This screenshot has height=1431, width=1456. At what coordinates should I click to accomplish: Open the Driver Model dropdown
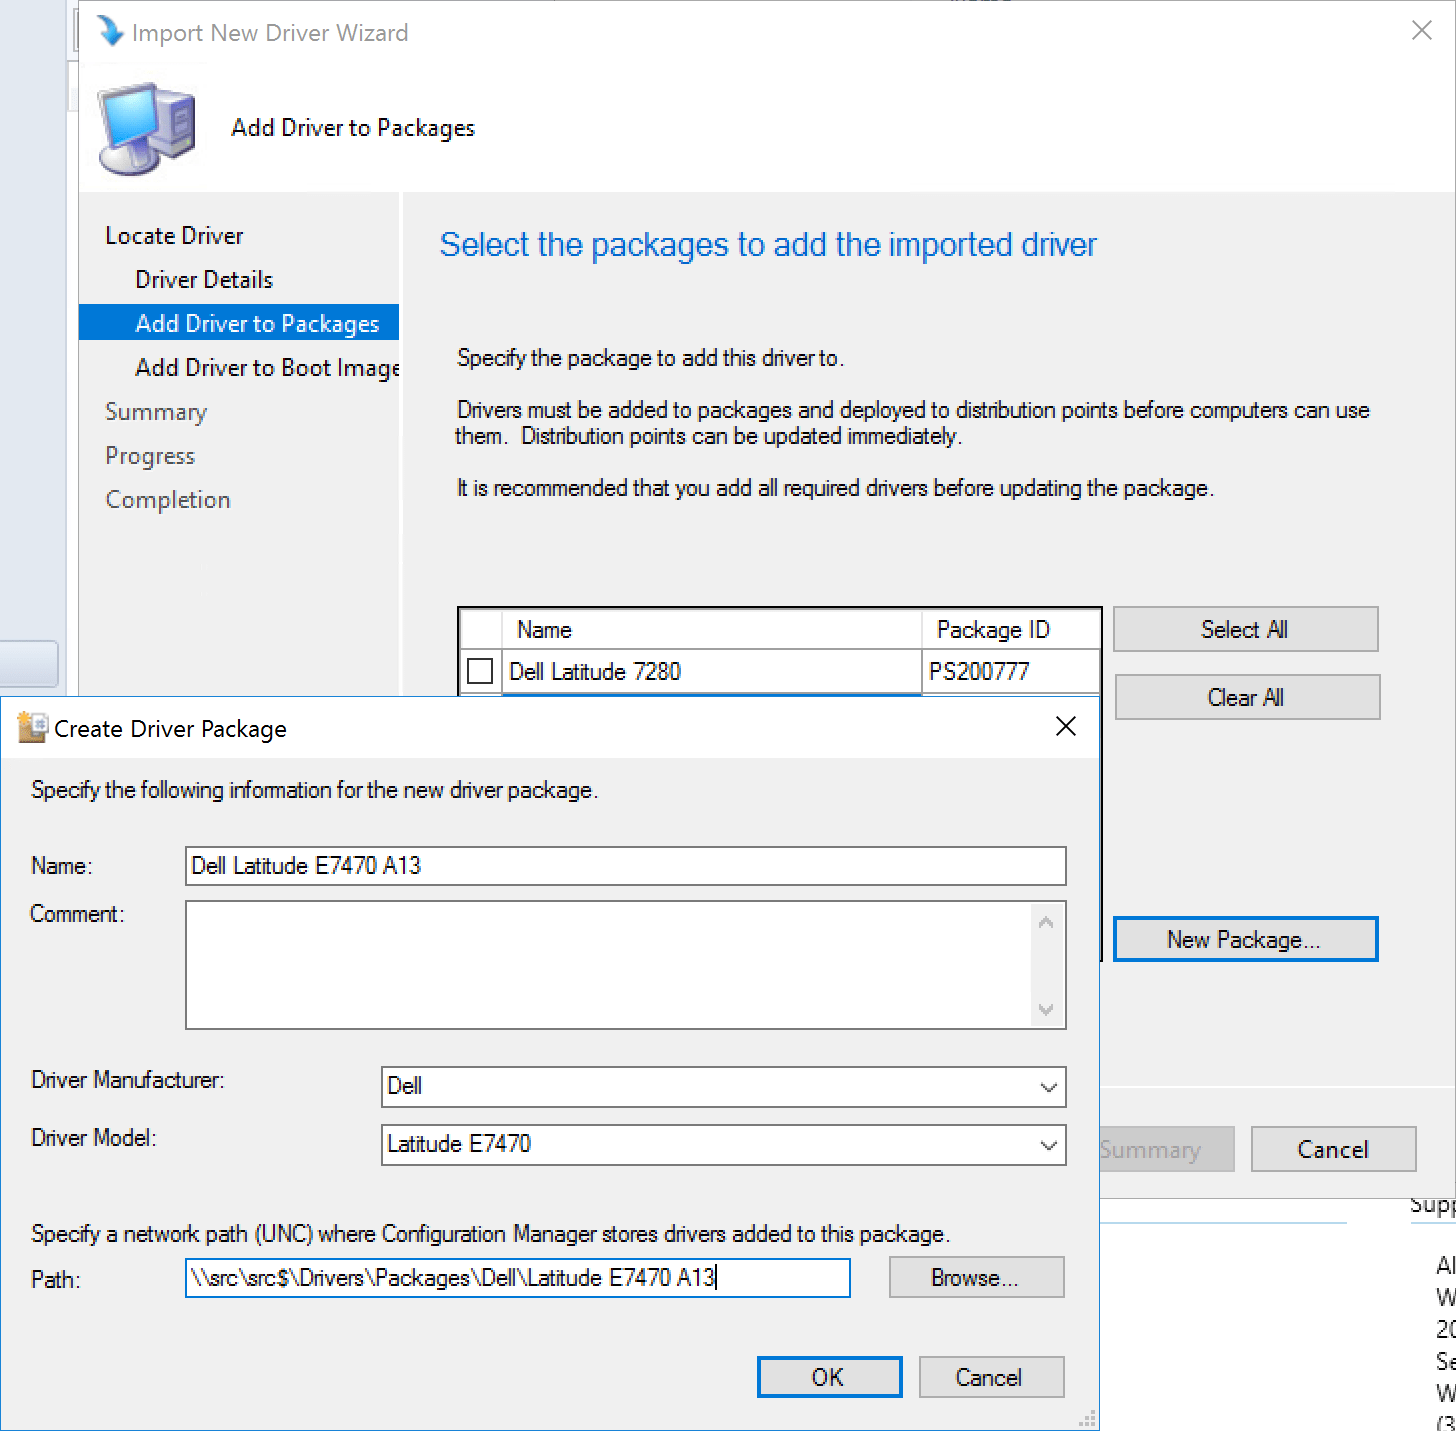pos(1047,1144)
